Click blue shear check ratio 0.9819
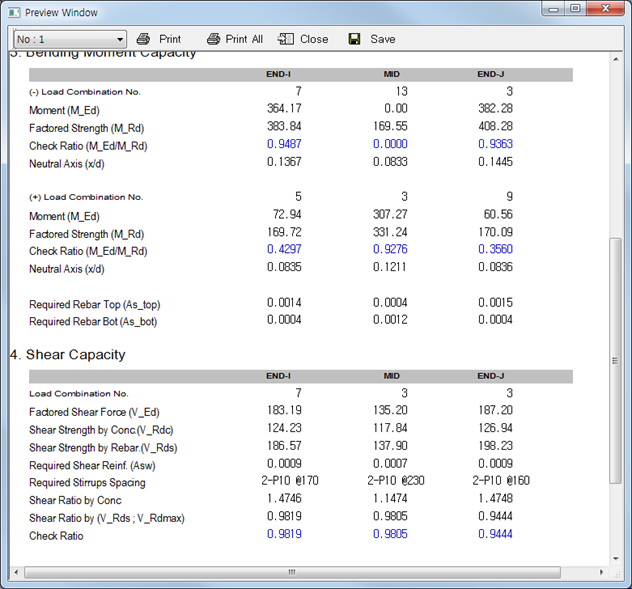The width and height of the screenshot is (632, 589). click(284, 534)
